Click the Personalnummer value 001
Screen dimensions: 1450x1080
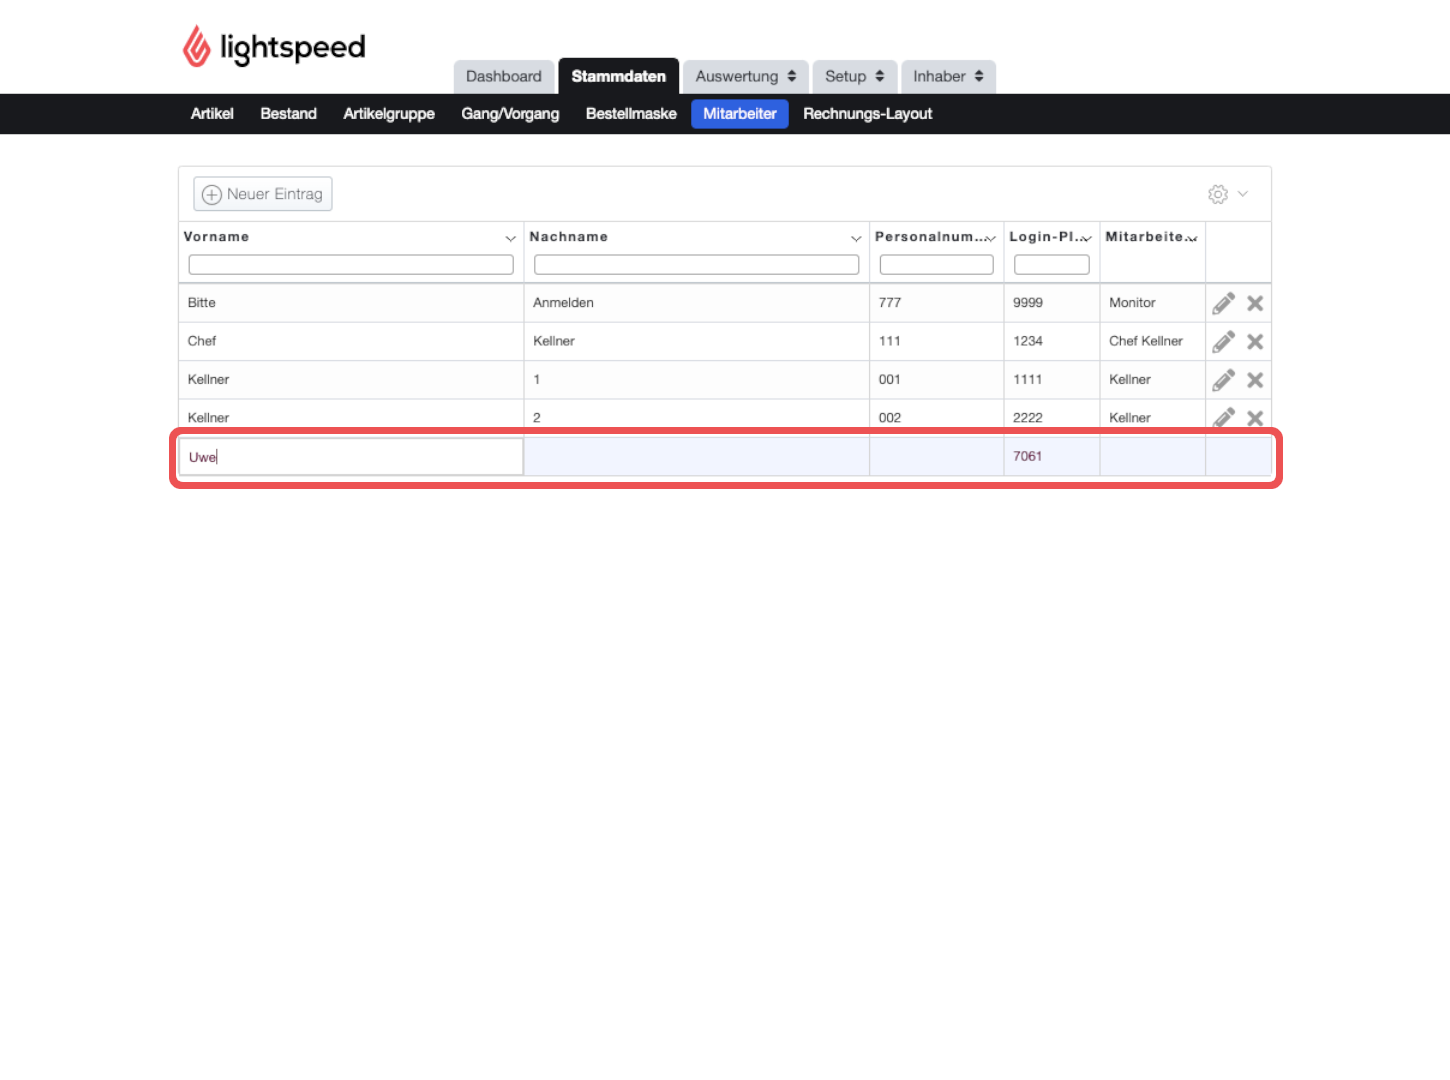click(x=890, y=380)
